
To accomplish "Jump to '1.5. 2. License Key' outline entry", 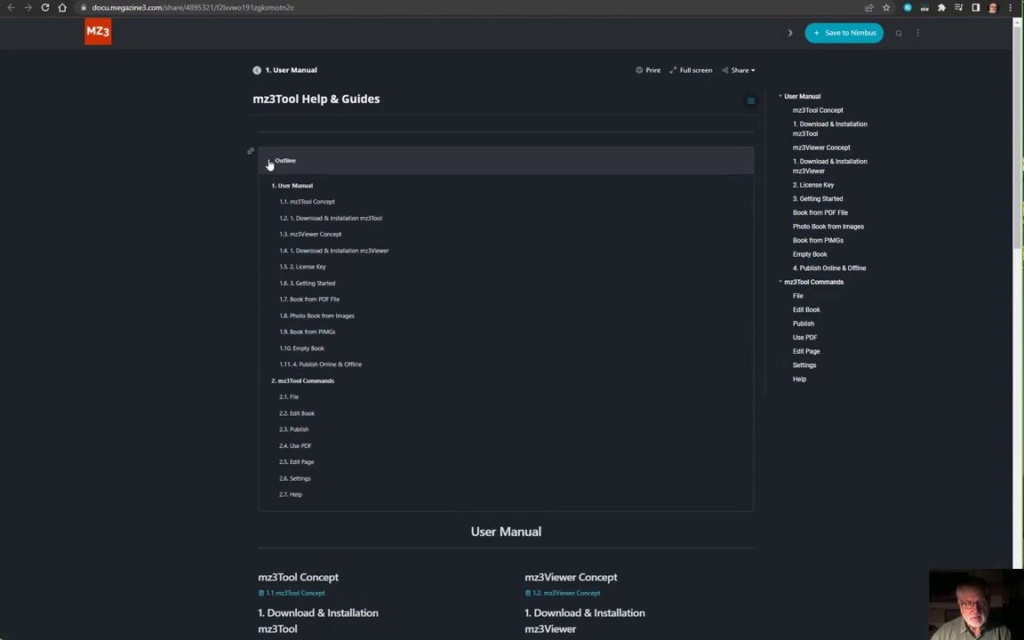I will (x=302, y=266).
